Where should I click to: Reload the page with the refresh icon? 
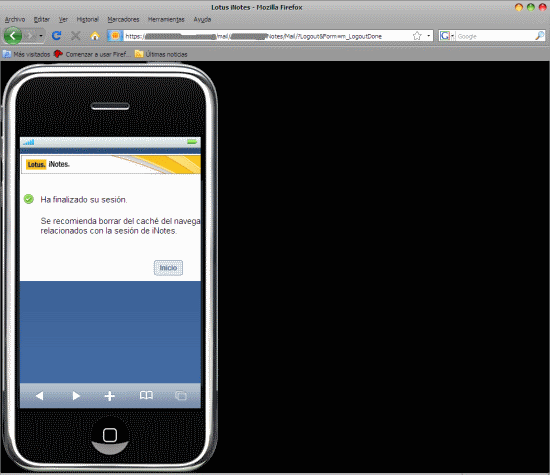tap(56, 36)
